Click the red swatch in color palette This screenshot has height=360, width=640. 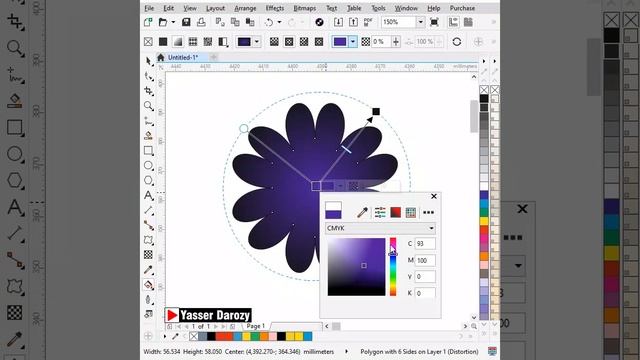[484, 230]
